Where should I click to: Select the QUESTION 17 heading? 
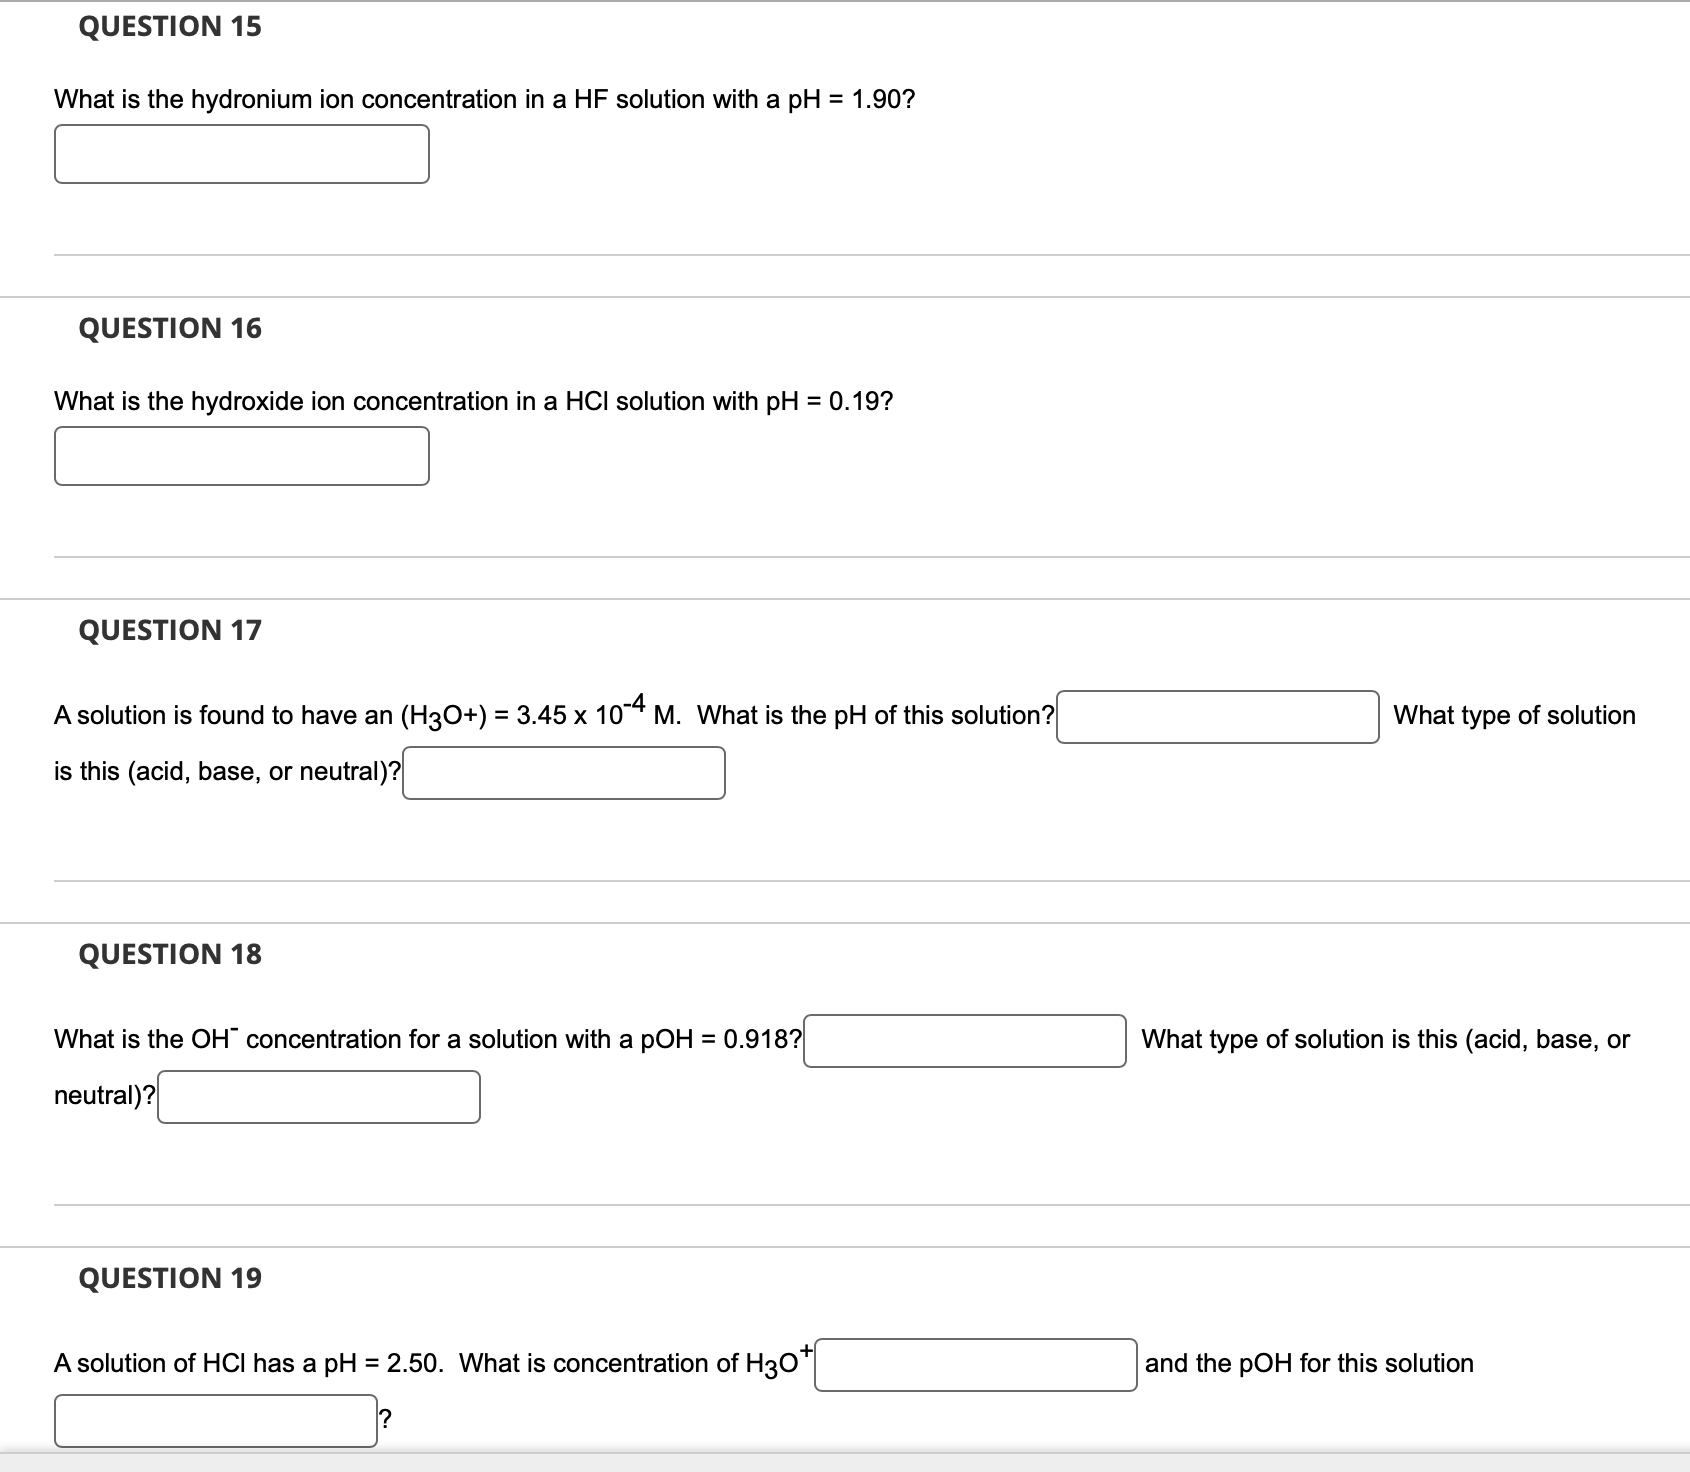point(170,629)
